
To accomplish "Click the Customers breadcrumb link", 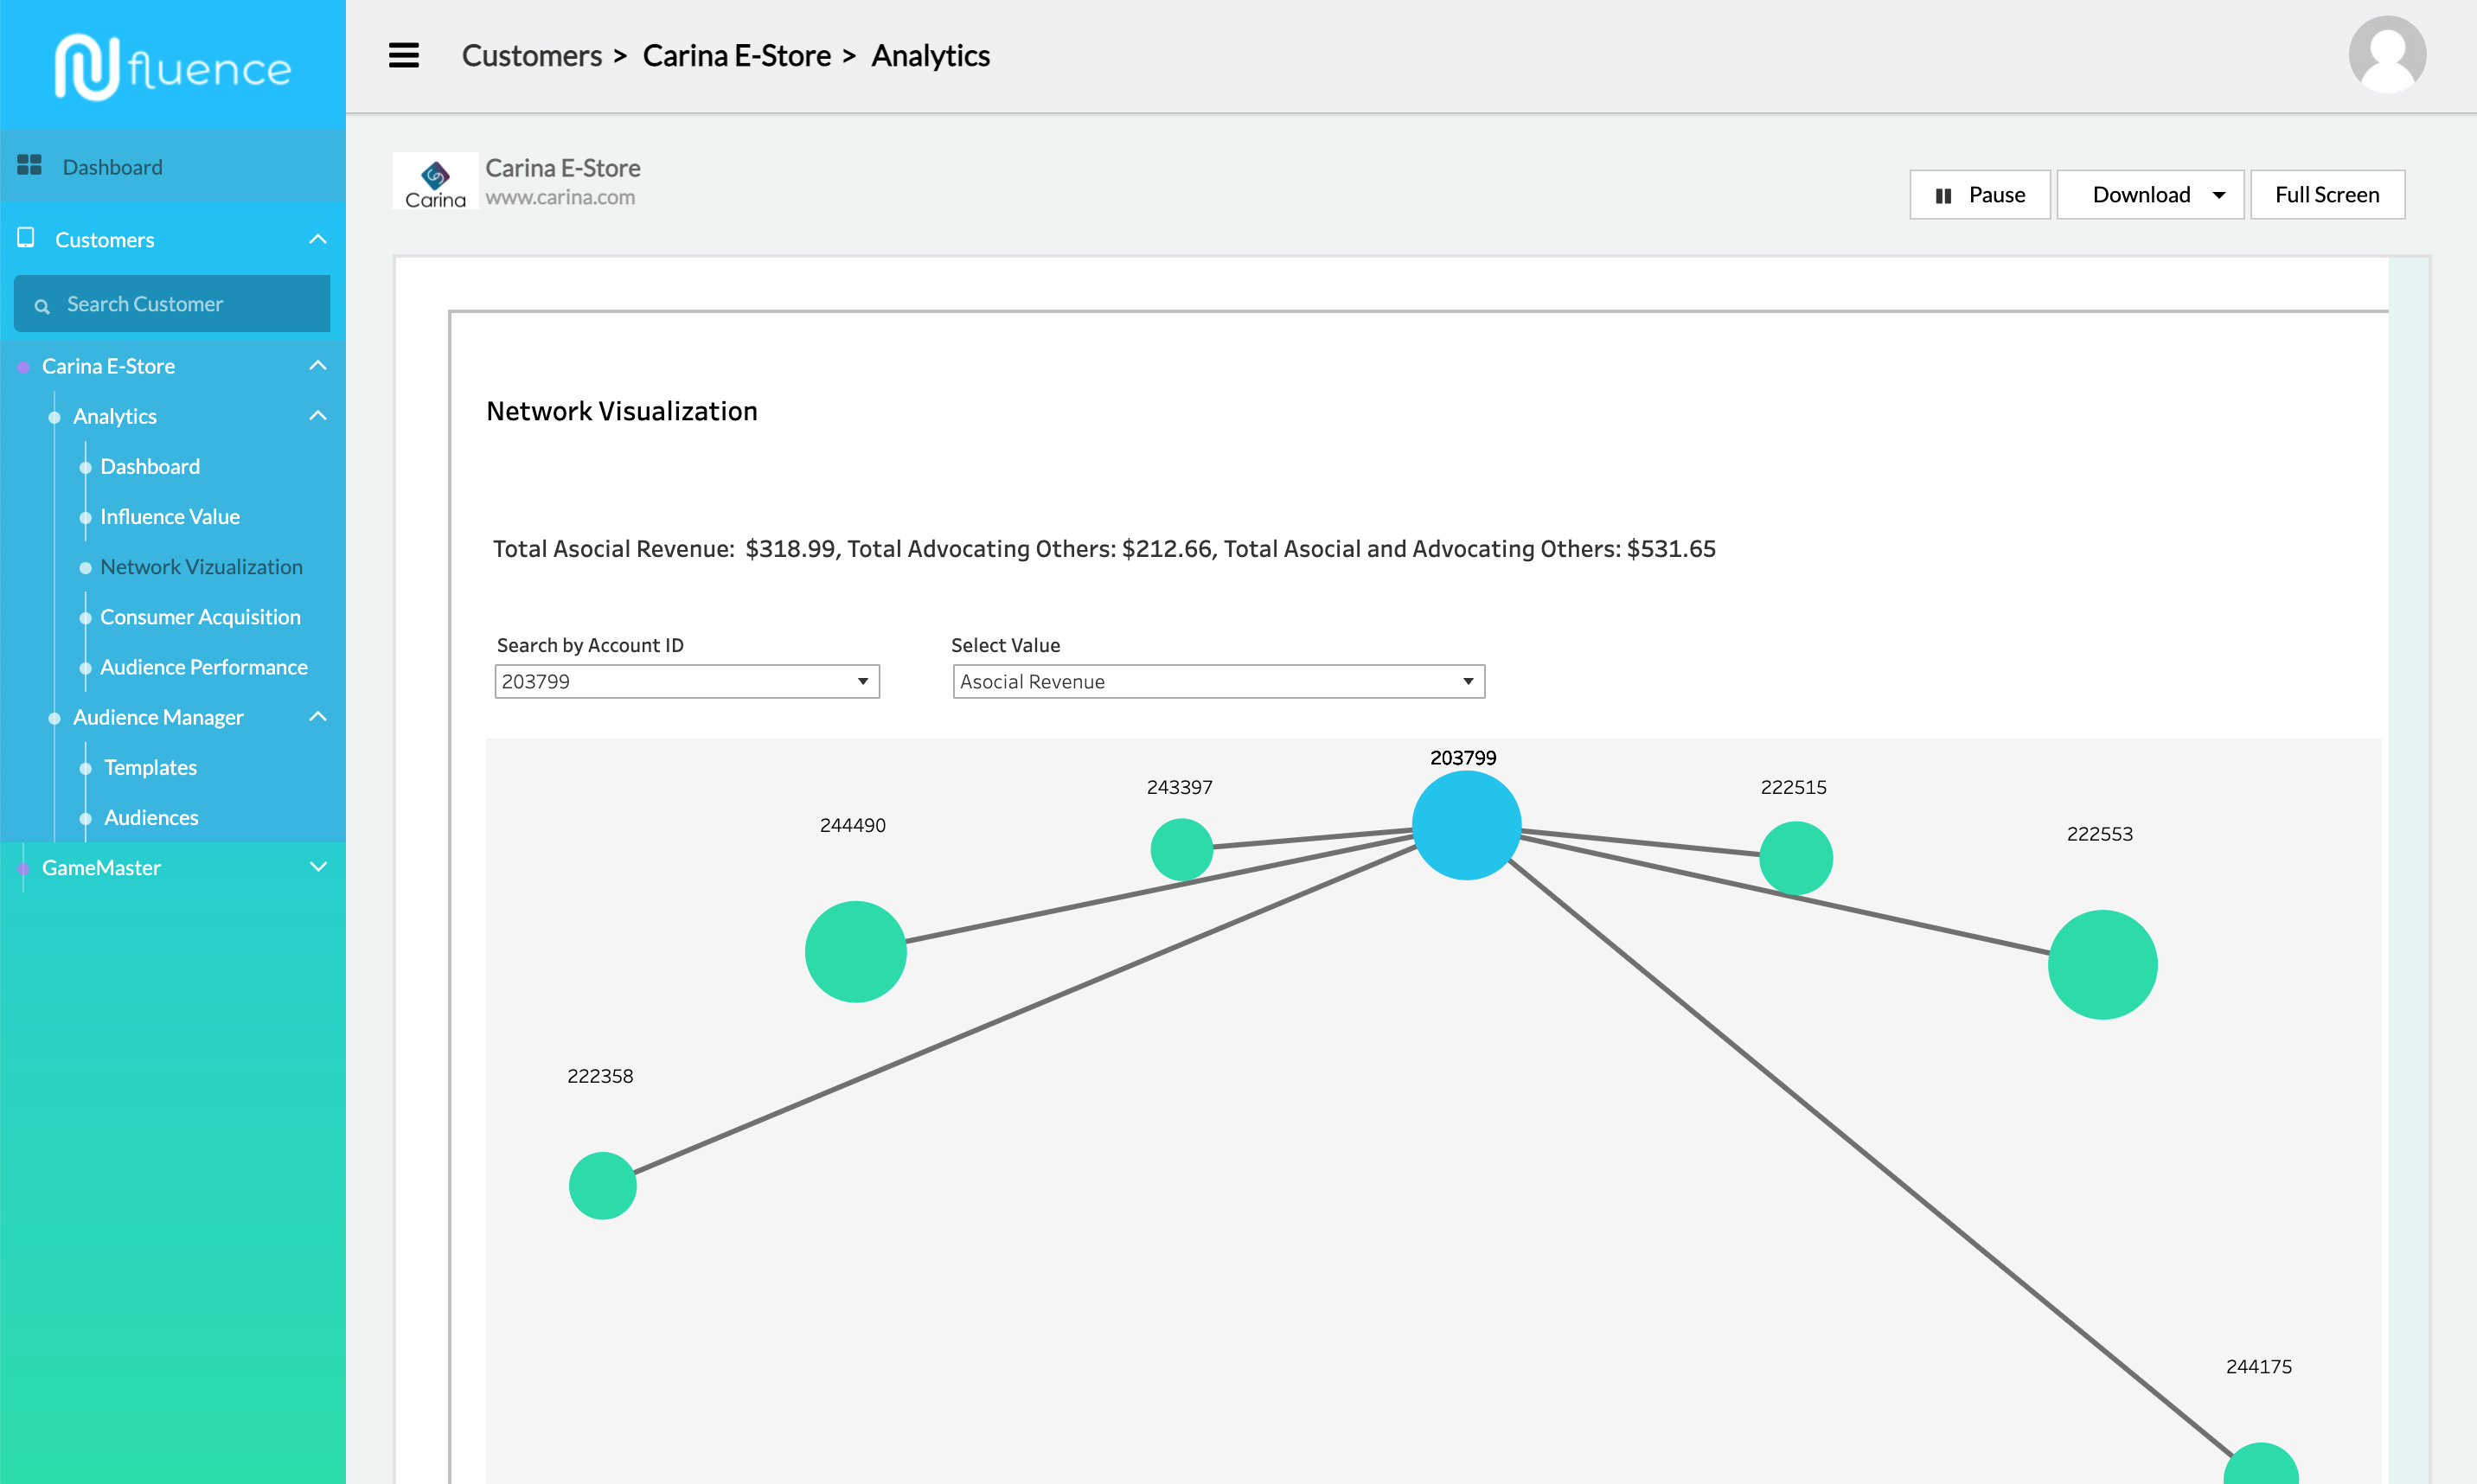I will coord(531,56).
